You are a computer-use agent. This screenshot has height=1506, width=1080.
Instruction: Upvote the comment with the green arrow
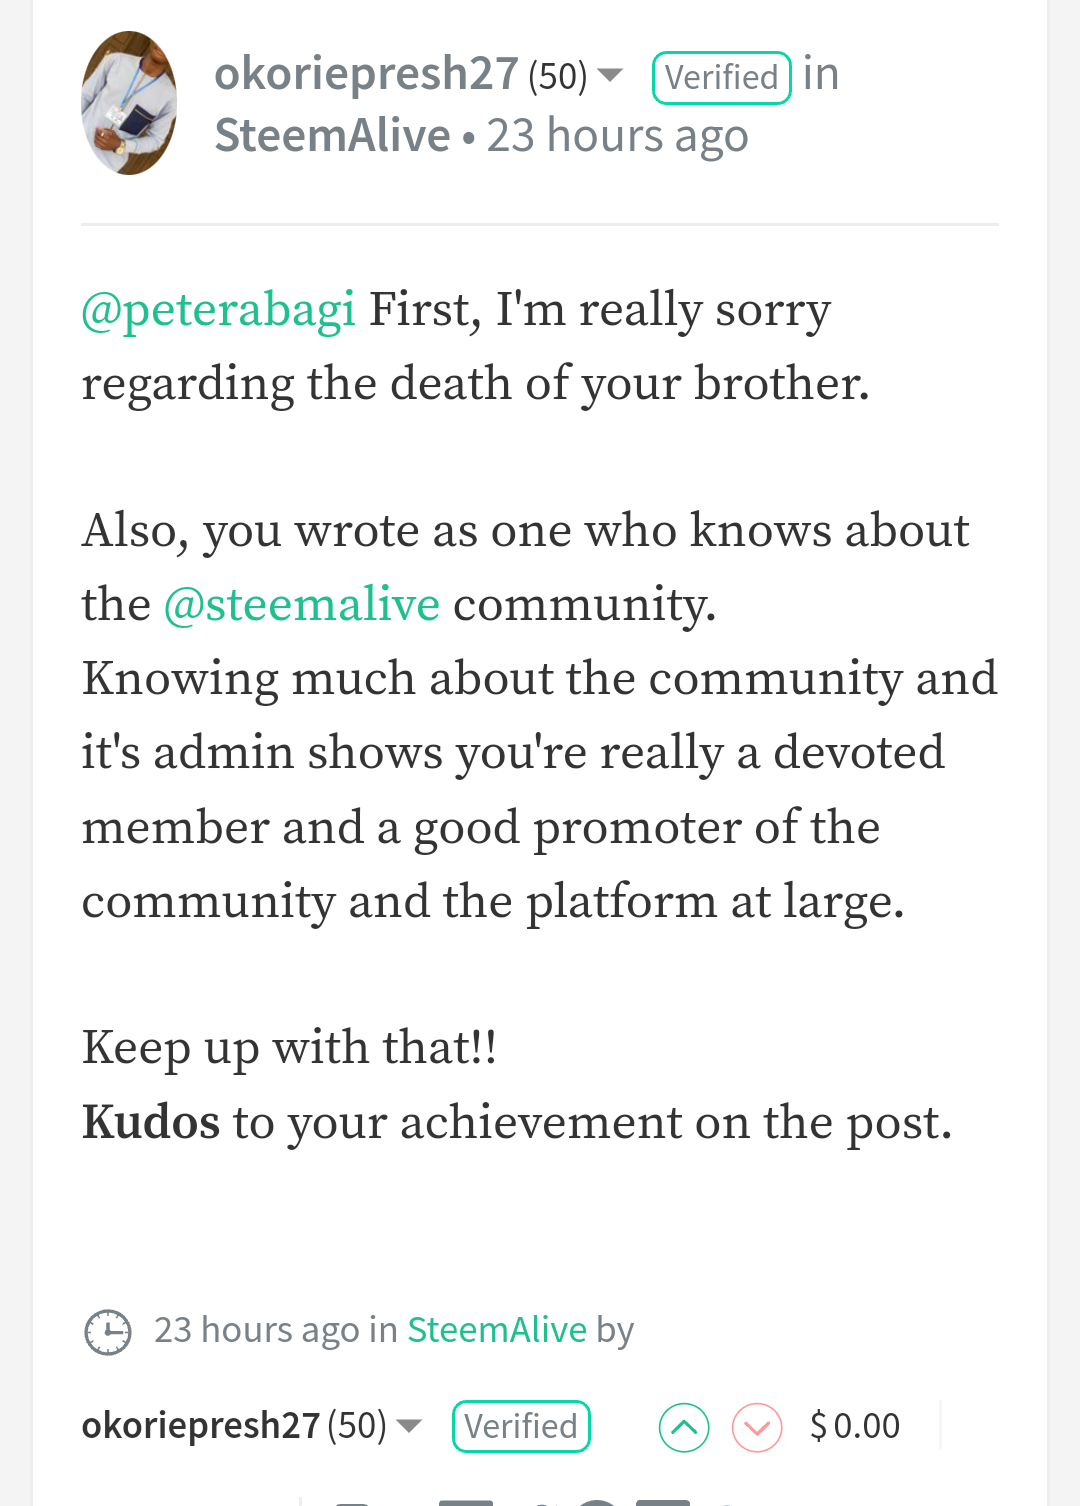click(684, 1427)
